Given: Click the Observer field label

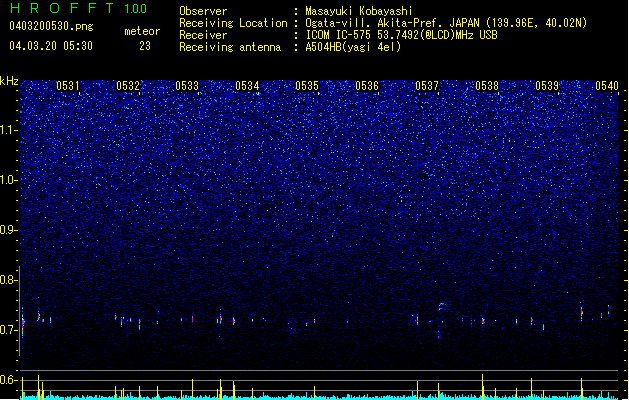Looking at the screenshot, I should pos(203,11).
